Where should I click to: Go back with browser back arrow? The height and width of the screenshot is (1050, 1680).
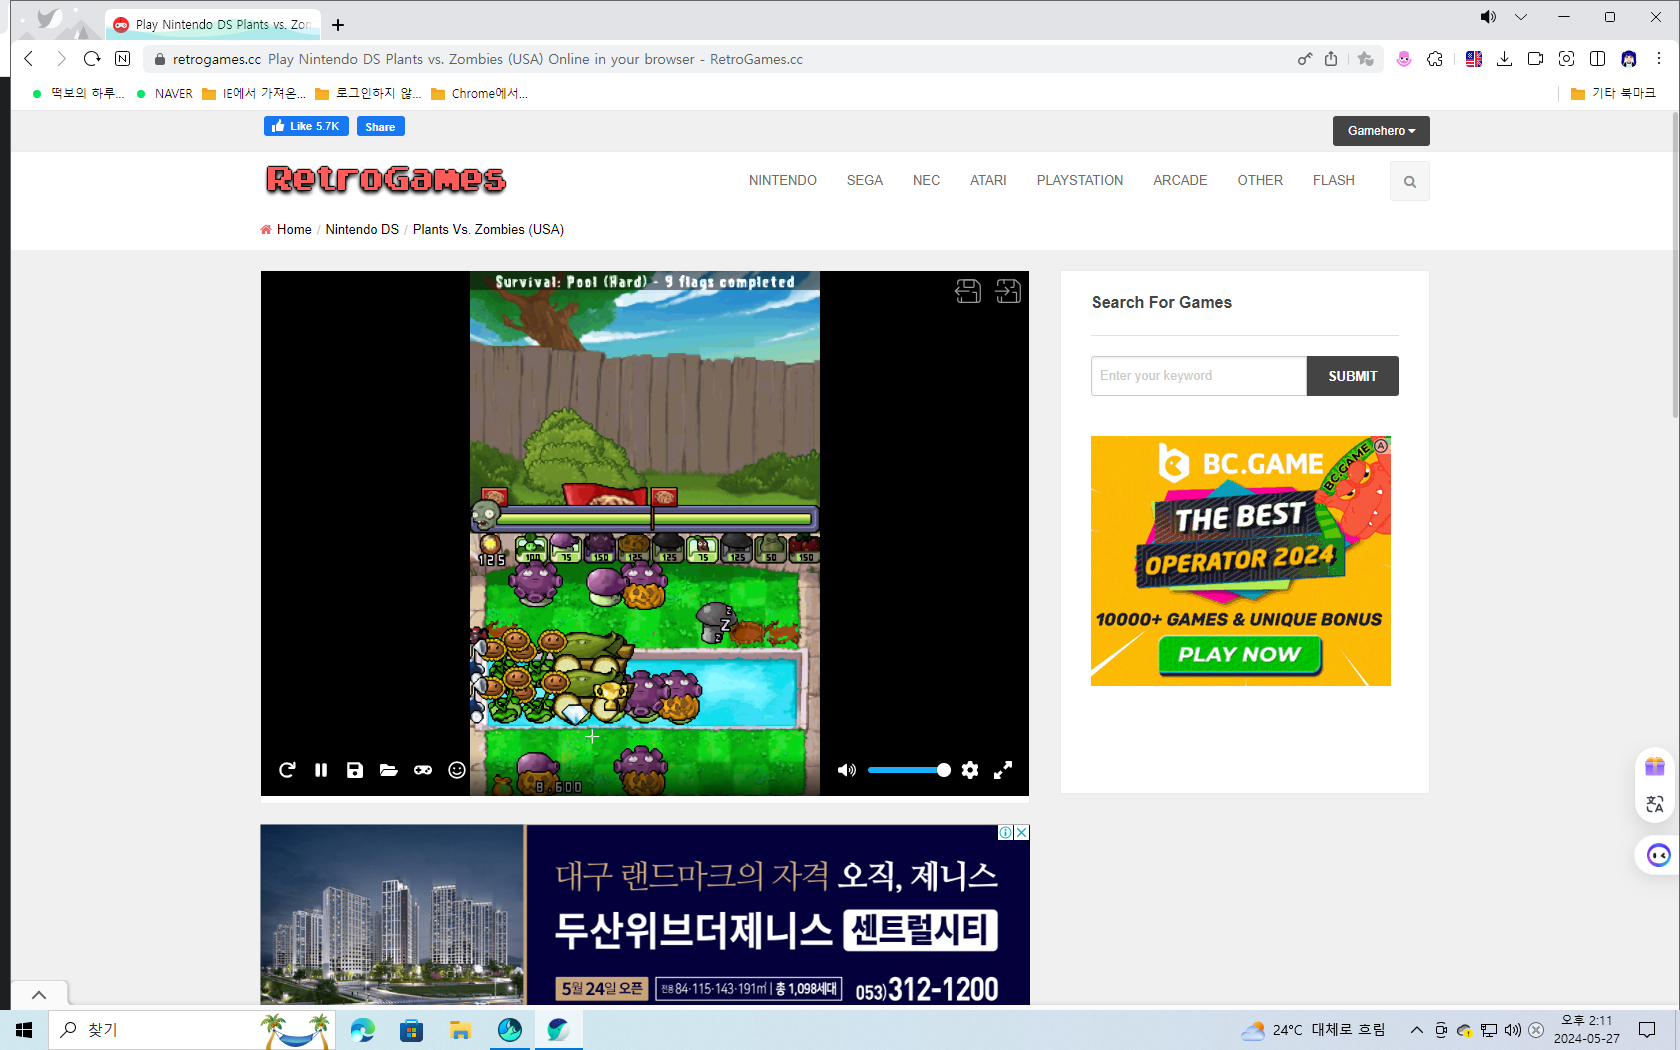pos(29,59)
